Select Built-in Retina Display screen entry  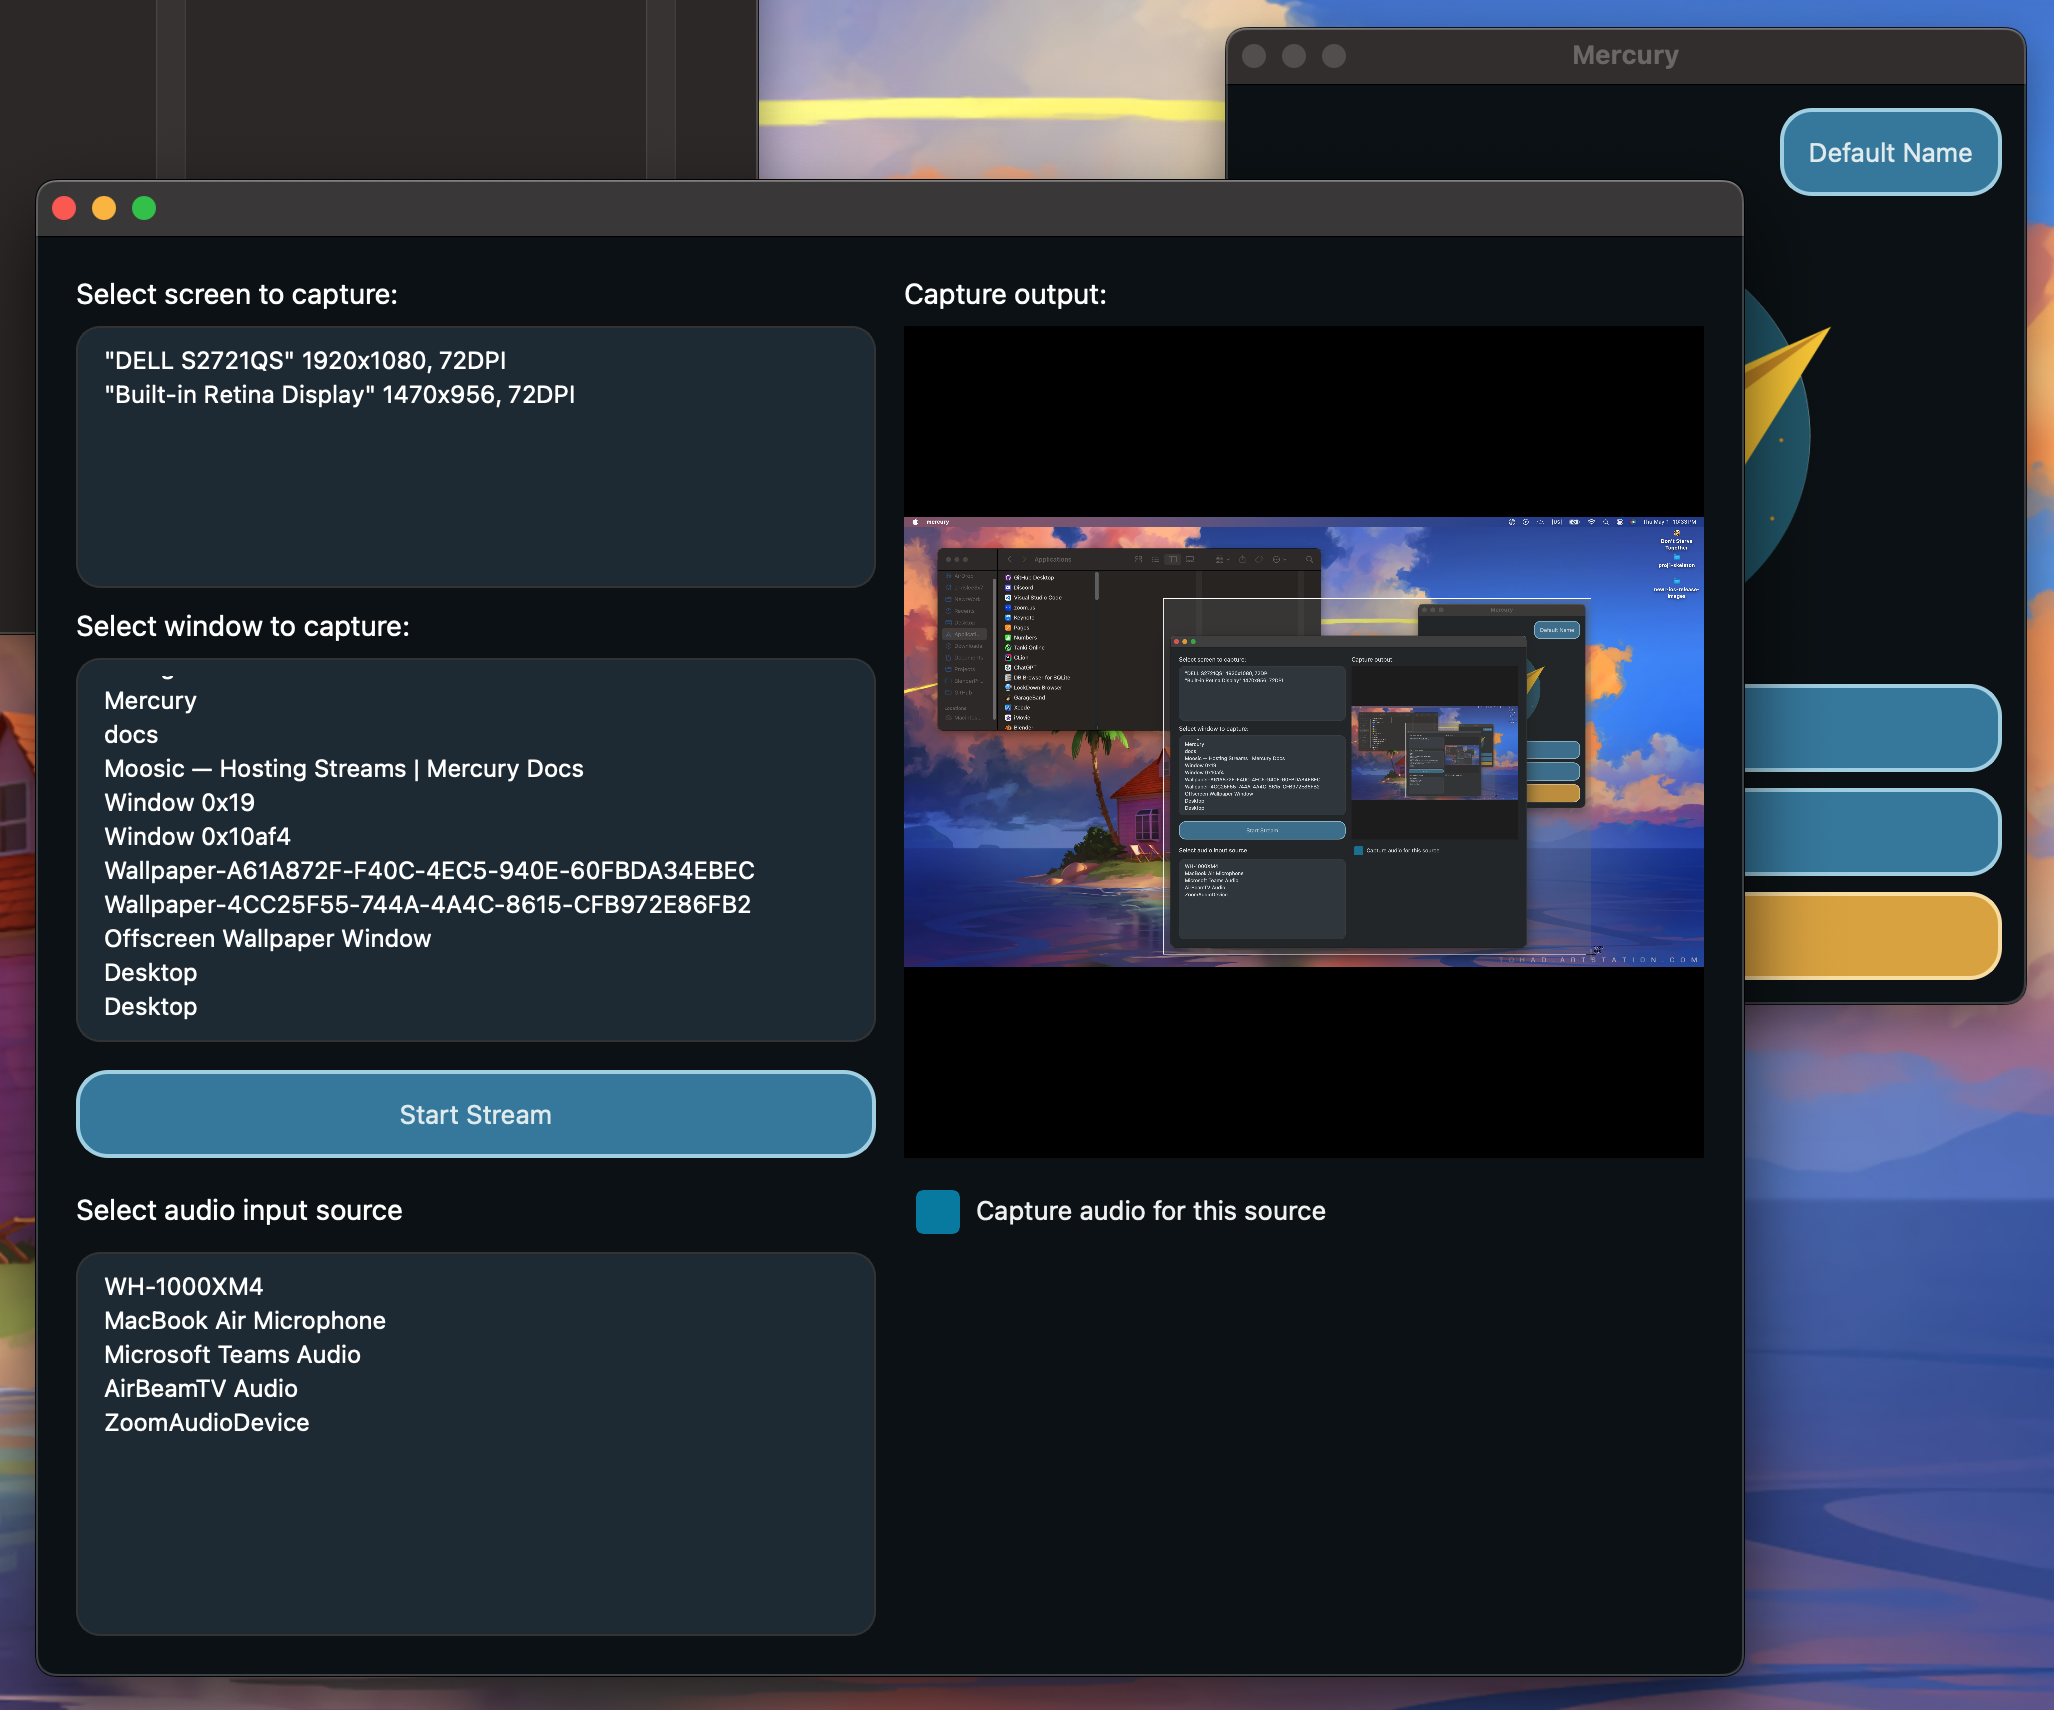click(339, 394)
